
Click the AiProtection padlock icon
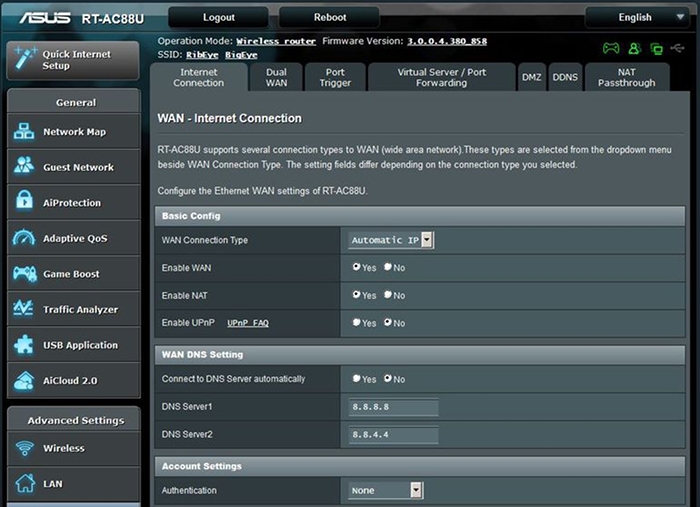[24, 200]
